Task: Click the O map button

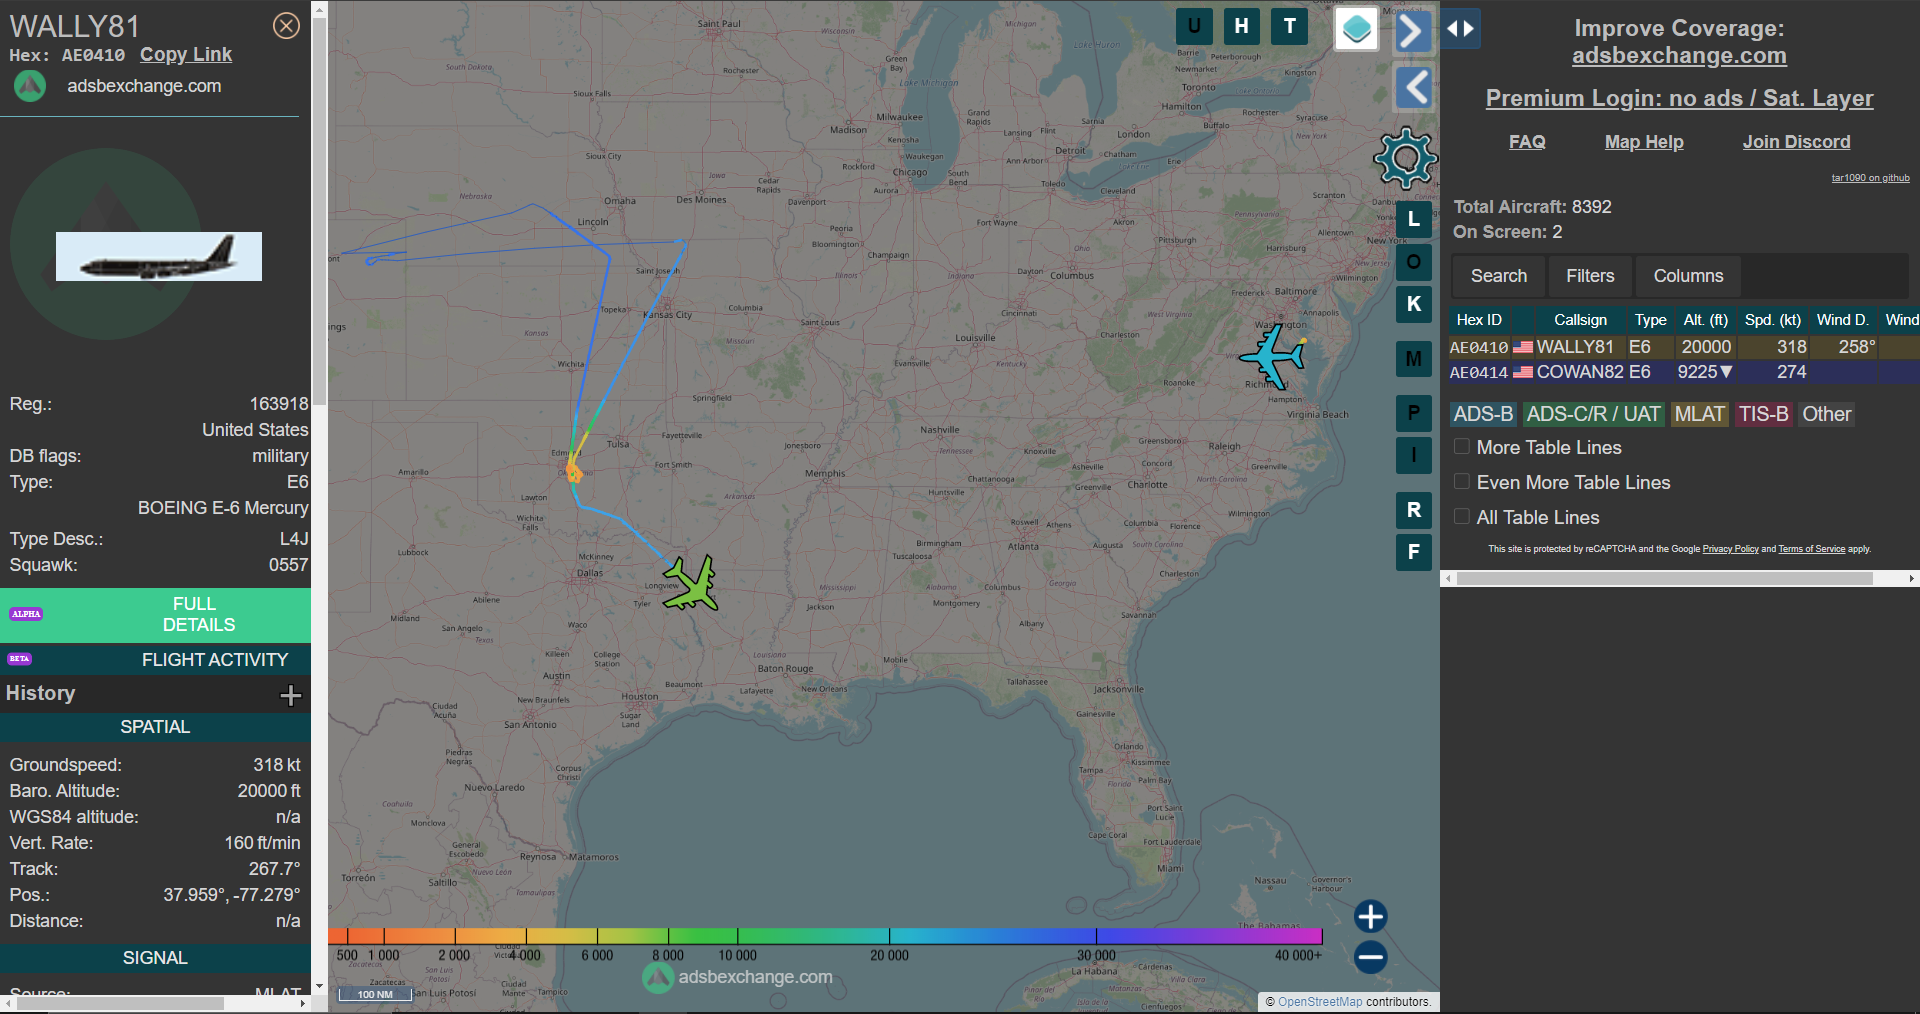Action: pyautogui.click(x=1414, y=262)
